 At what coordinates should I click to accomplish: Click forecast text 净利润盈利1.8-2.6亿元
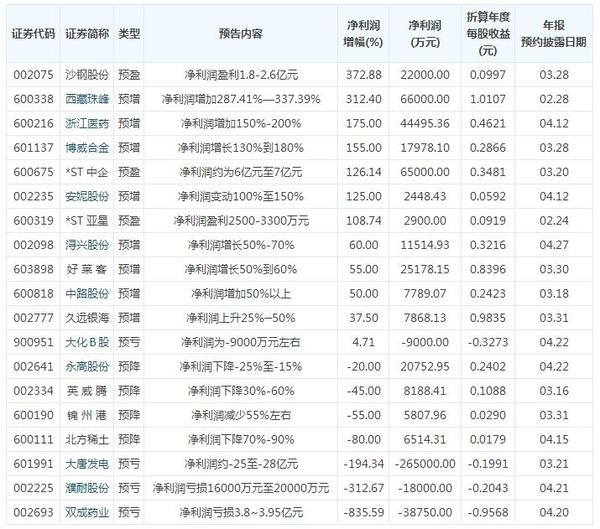pyautogui.click(x=241, y=75)
